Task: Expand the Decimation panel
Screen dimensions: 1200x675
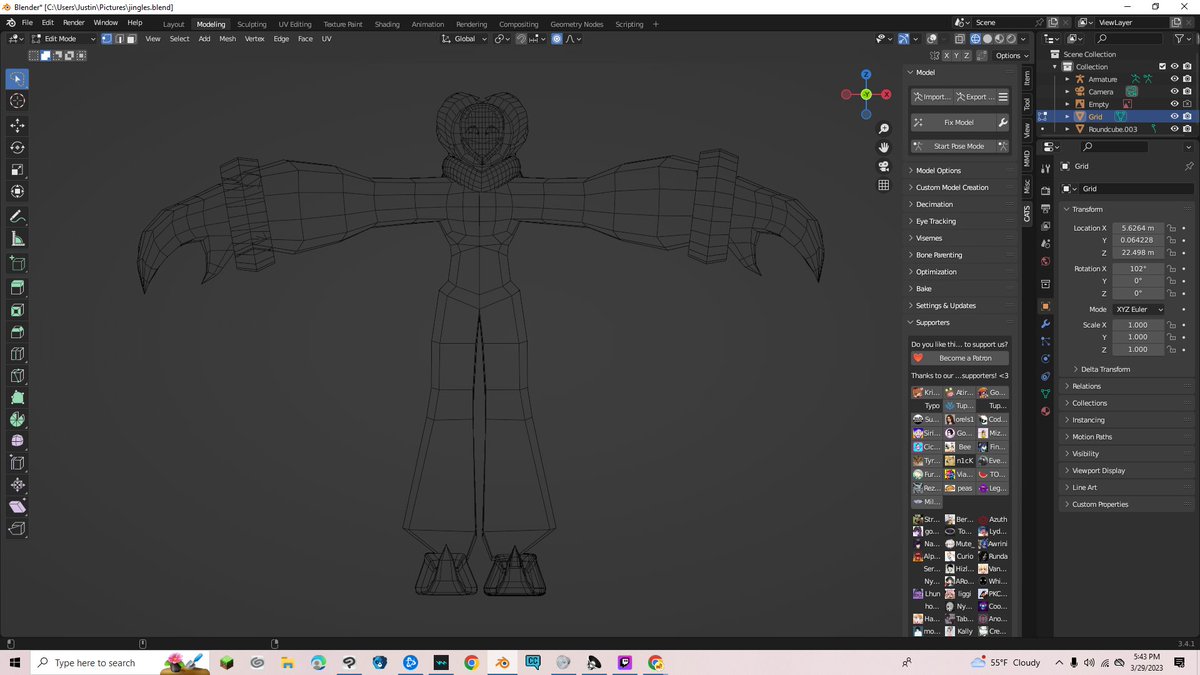Action: click(x=934, y=204)
